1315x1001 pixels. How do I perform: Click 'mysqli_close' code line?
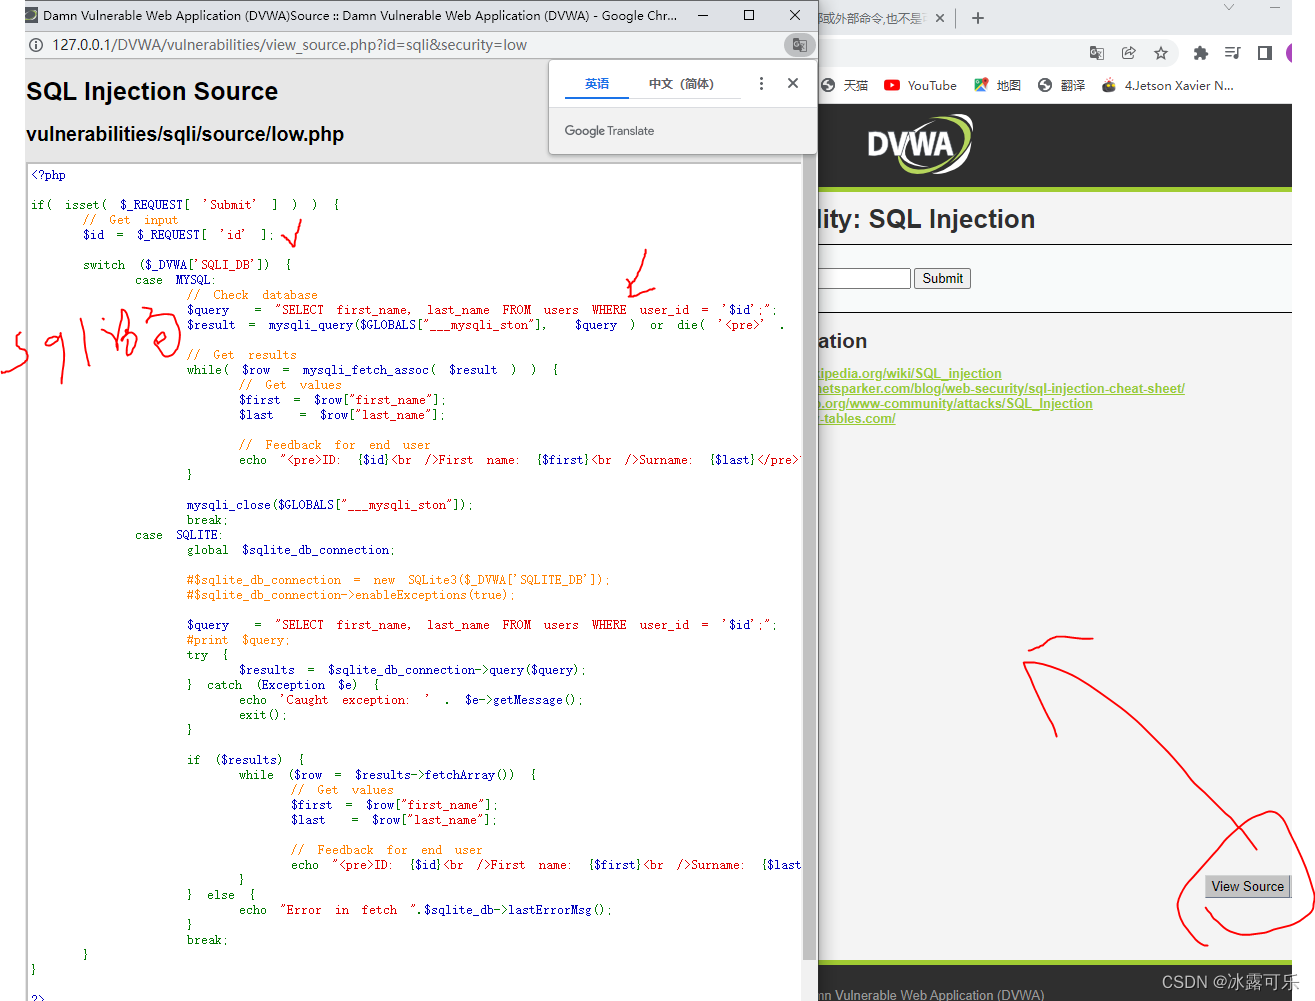[x=330, y=505]
